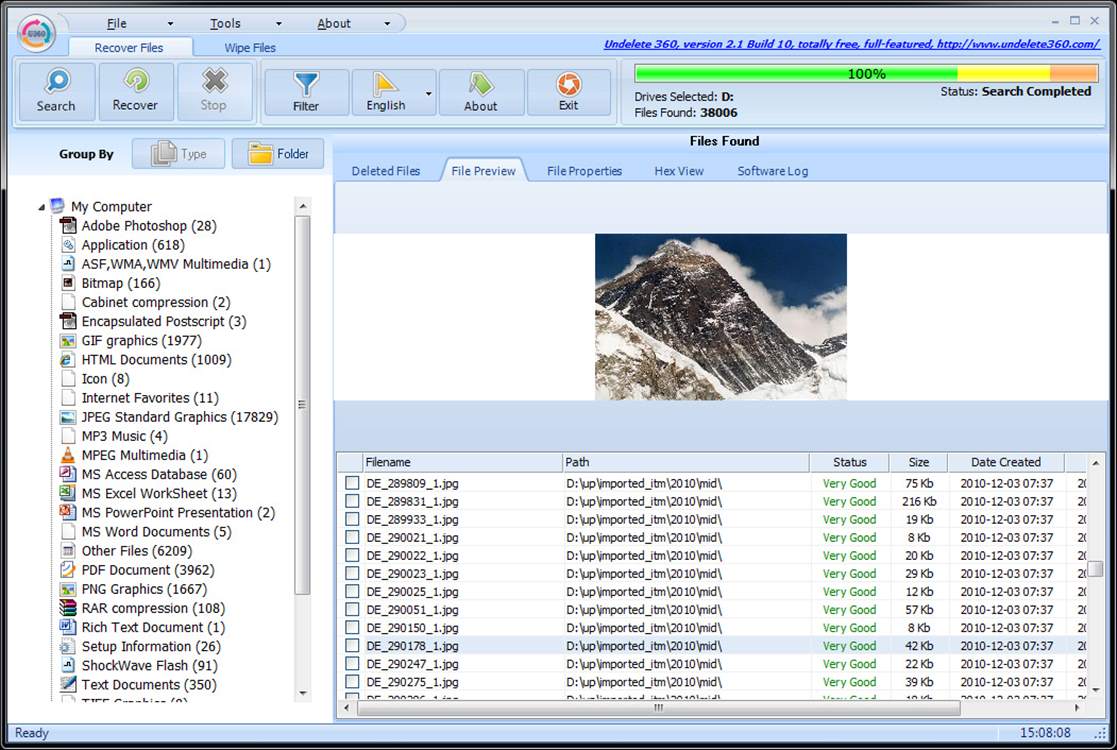Sort file list by Status column
The image size is (1117, 750).
[x=849, y=462]
